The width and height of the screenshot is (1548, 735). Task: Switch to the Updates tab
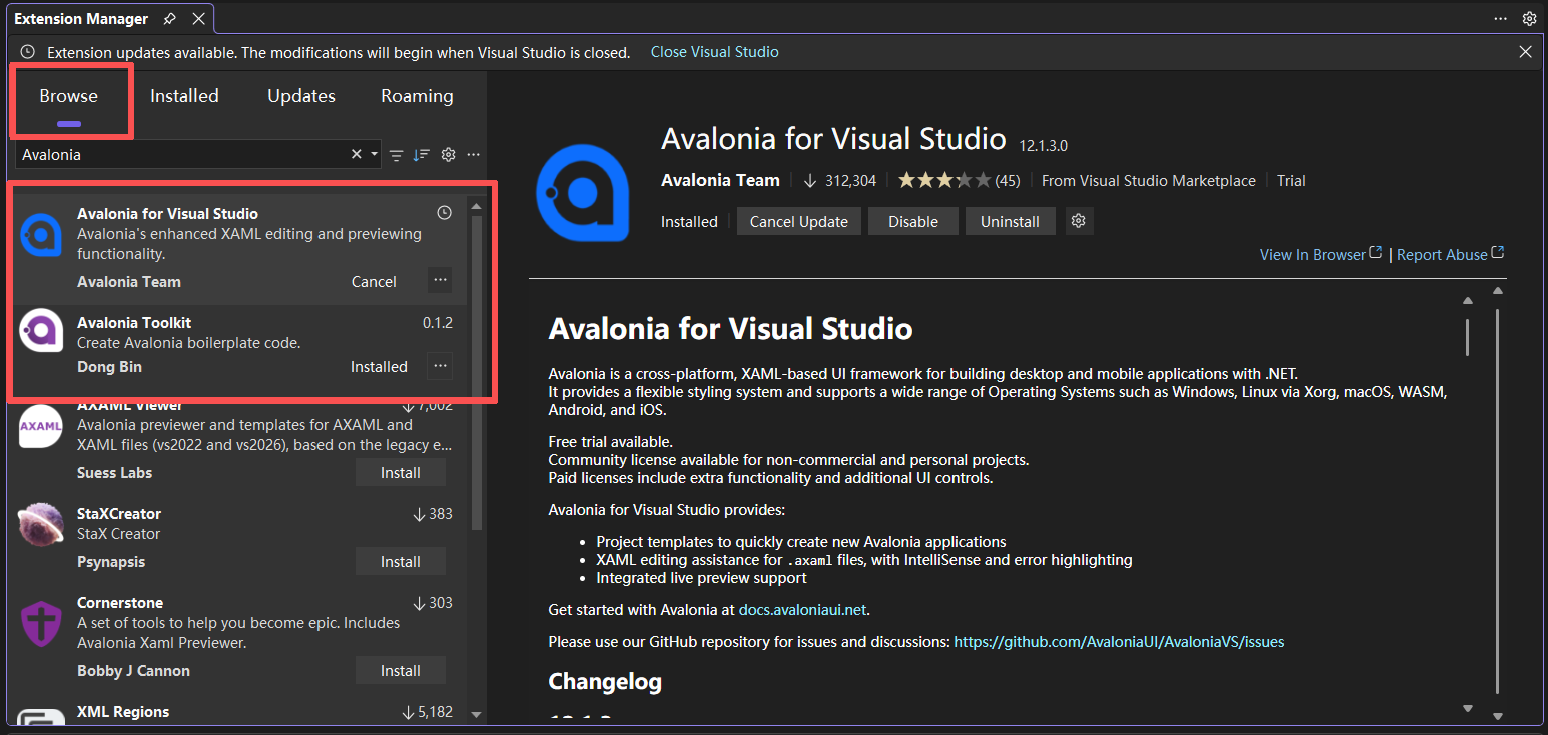(301, 96)
